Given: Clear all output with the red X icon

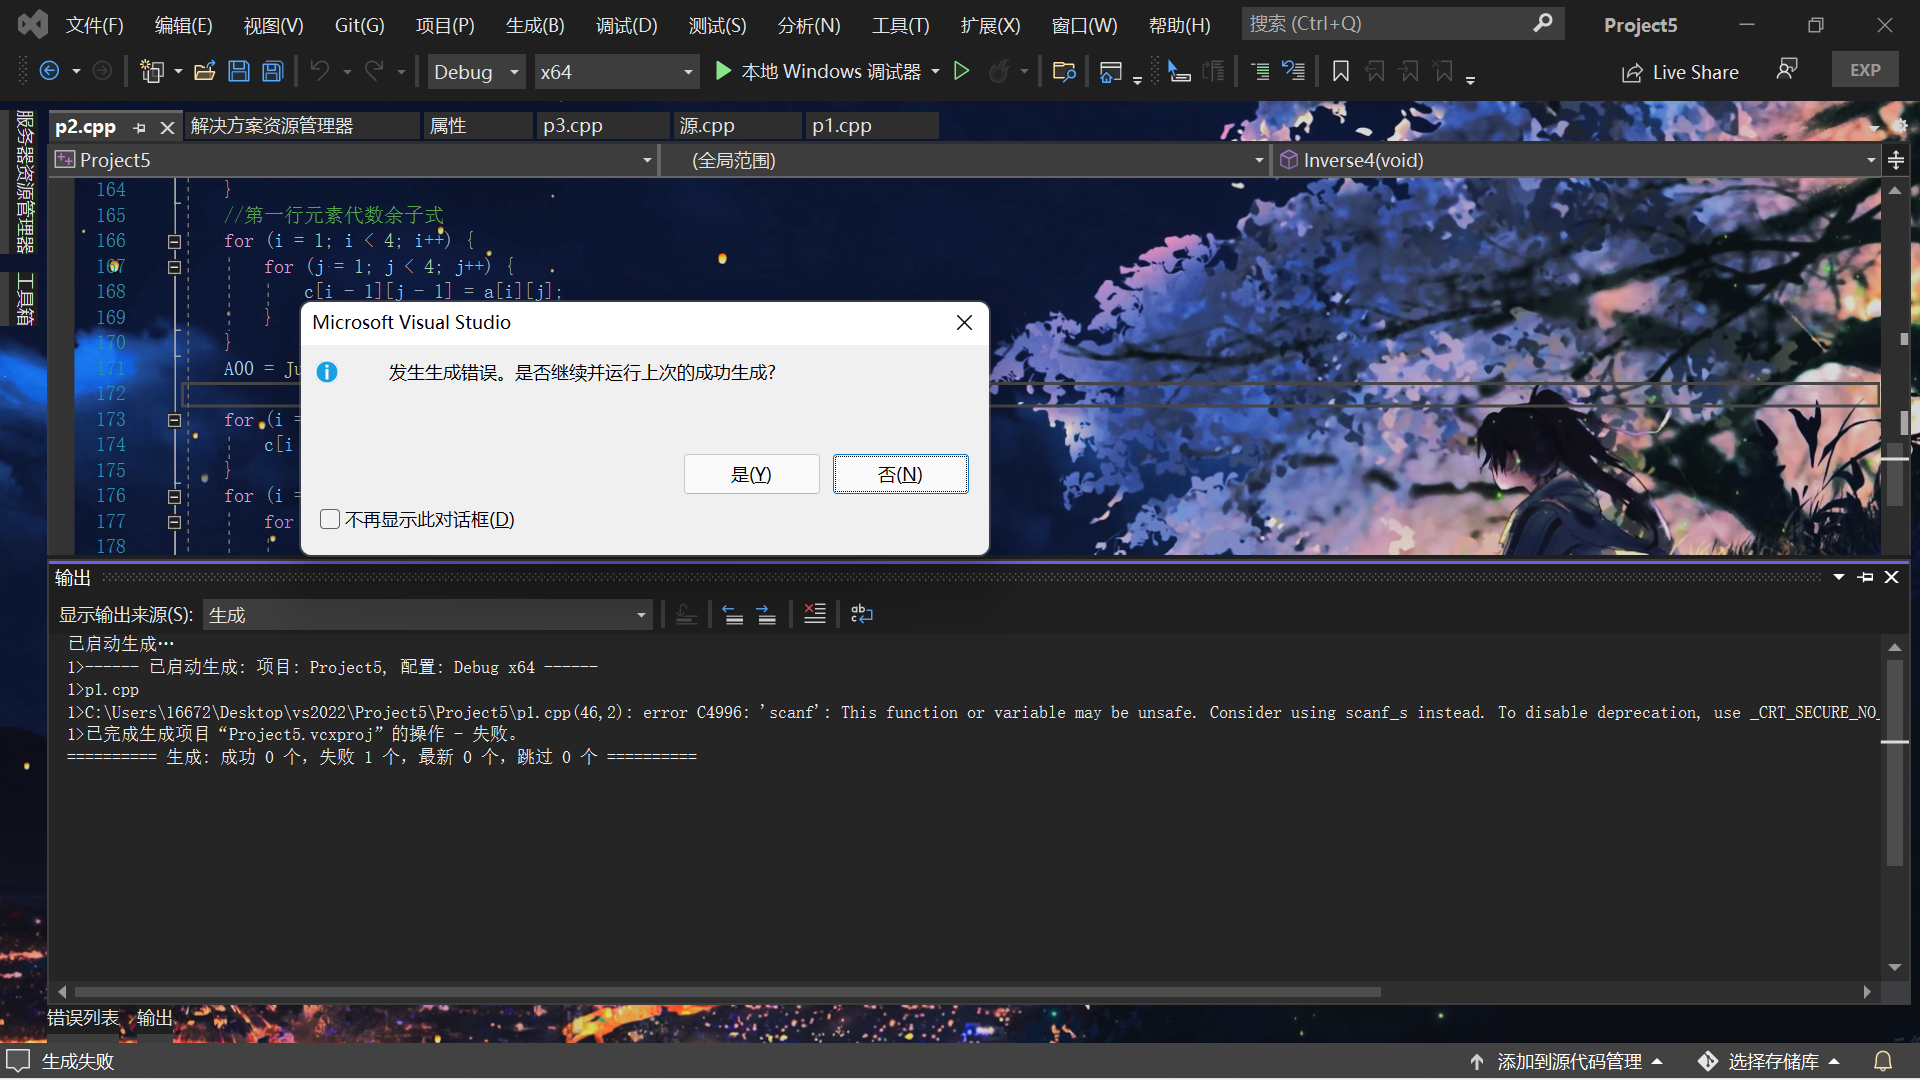Looking at the screenshot, I should pyautogui.click(x=815, y=613).
